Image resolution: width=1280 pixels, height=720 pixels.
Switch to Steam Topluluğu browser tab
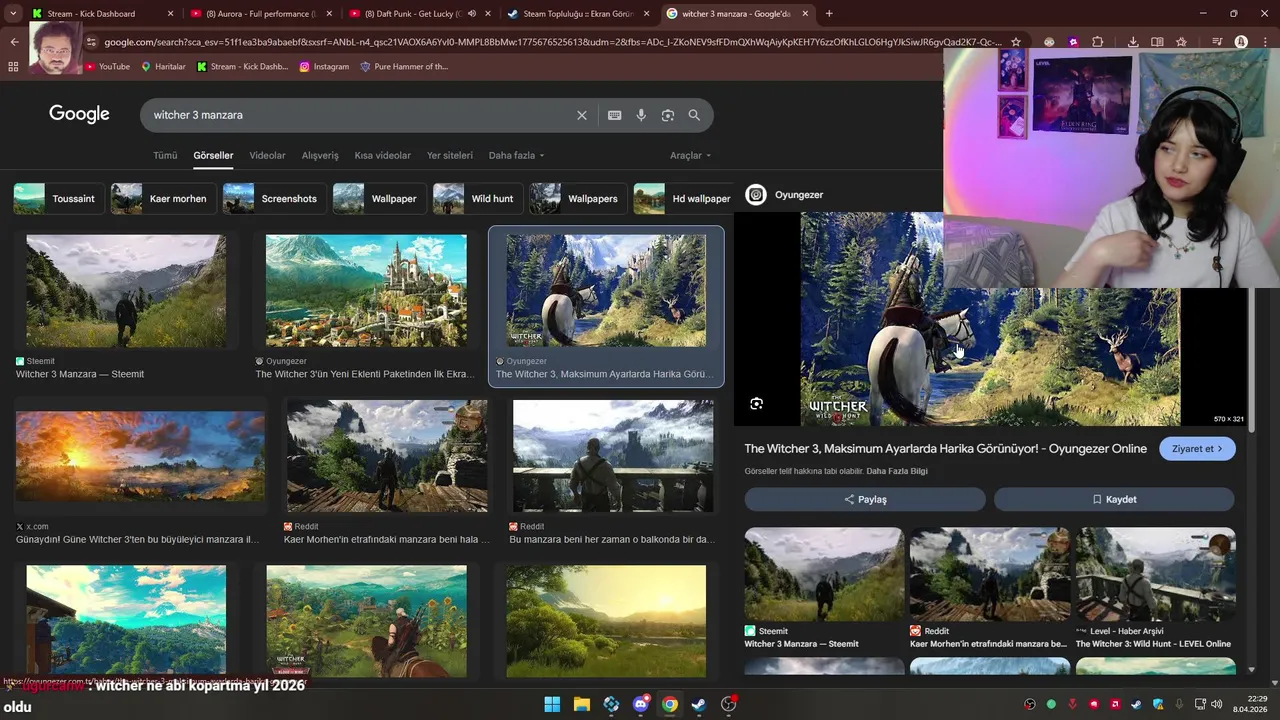(578, 14)
